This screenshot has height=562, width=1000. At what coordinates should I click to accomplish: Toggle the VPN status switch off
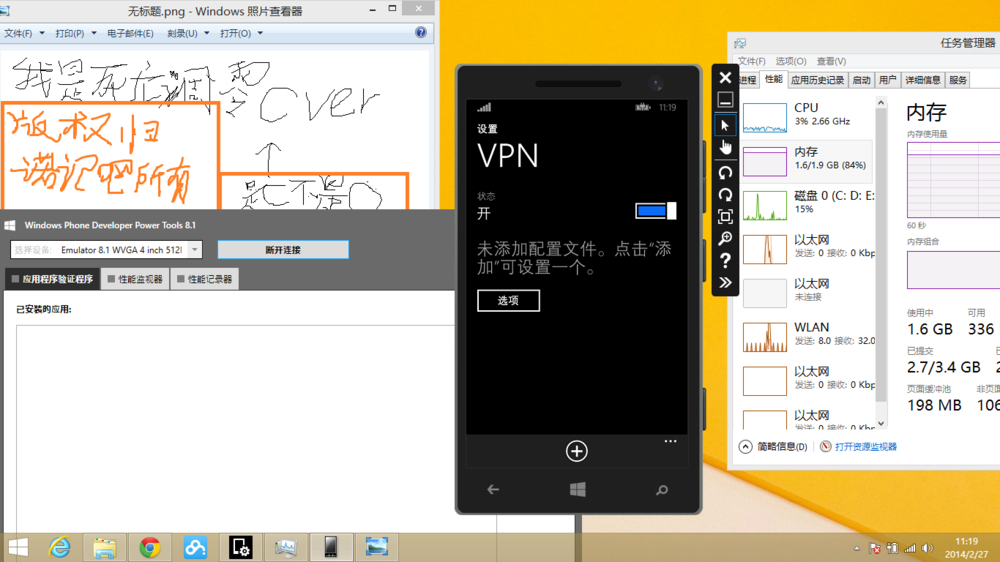pyautogui.click(x=656, y=211)
